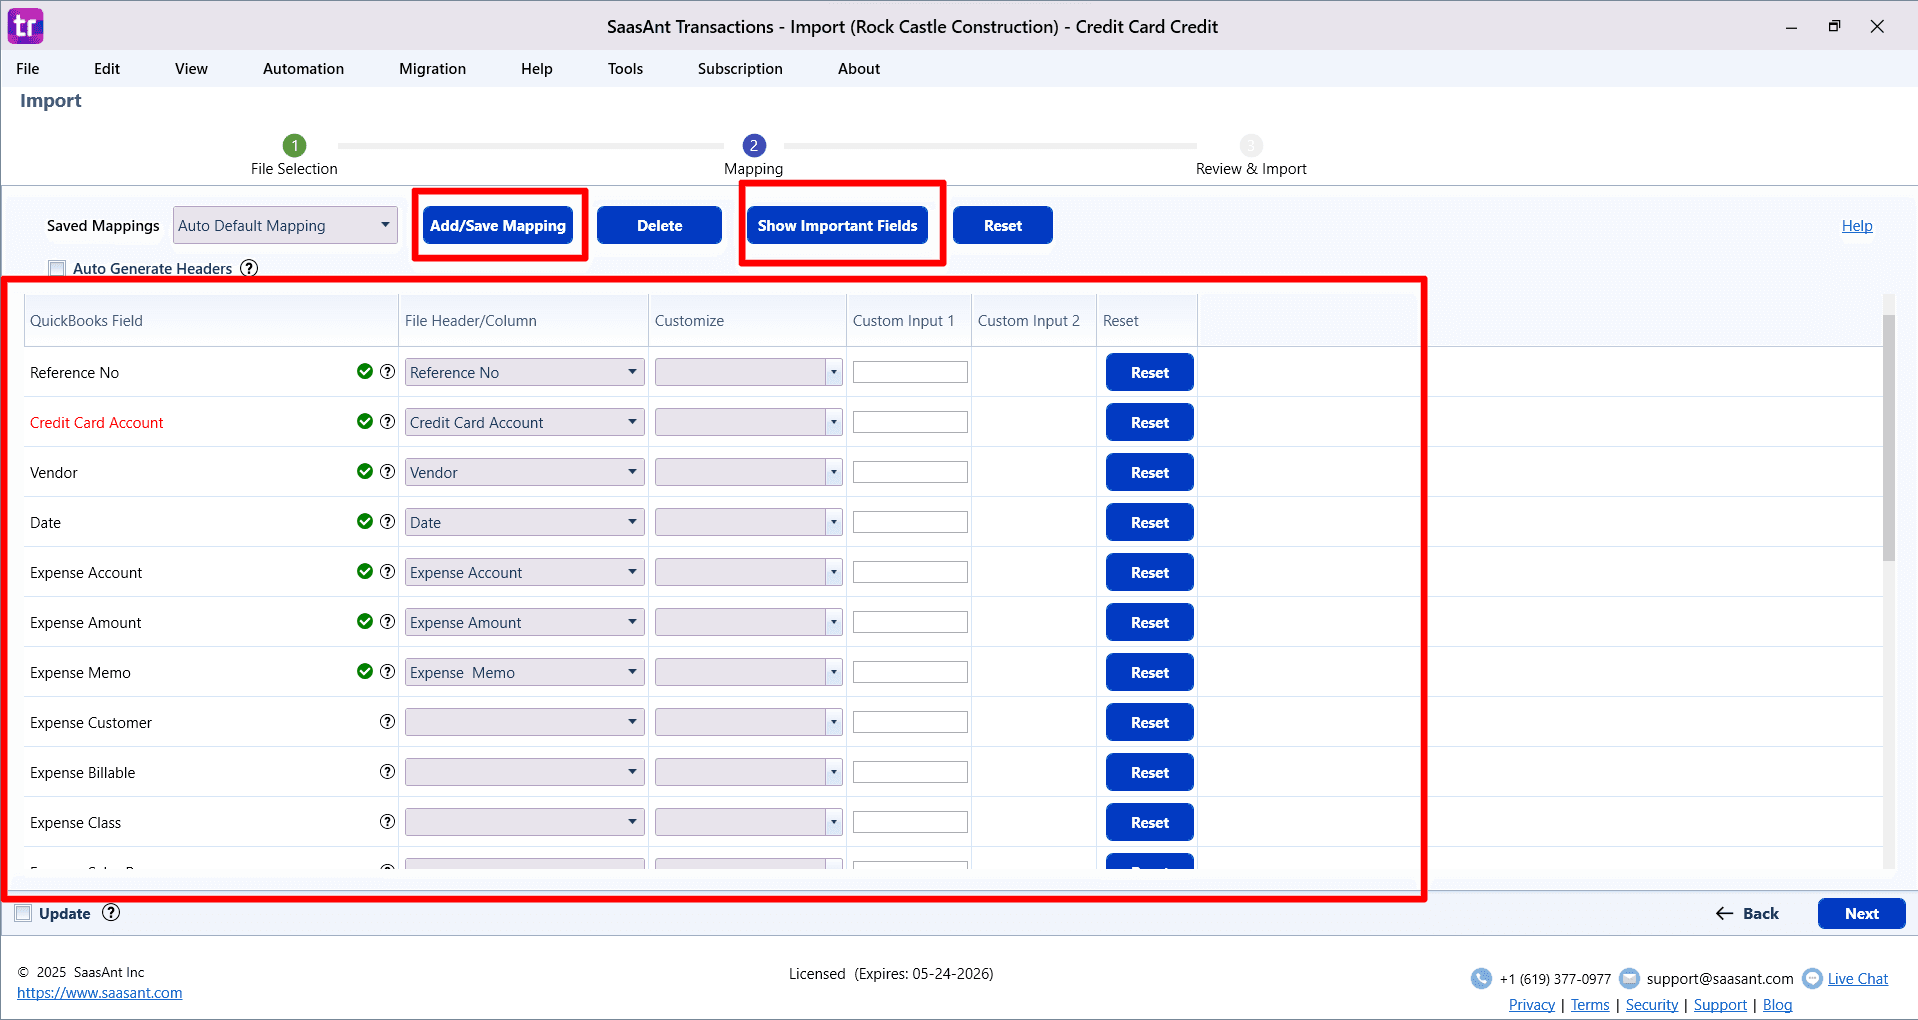
Task: Click the Live Chat bubble icon
Action: (1812, 979)
